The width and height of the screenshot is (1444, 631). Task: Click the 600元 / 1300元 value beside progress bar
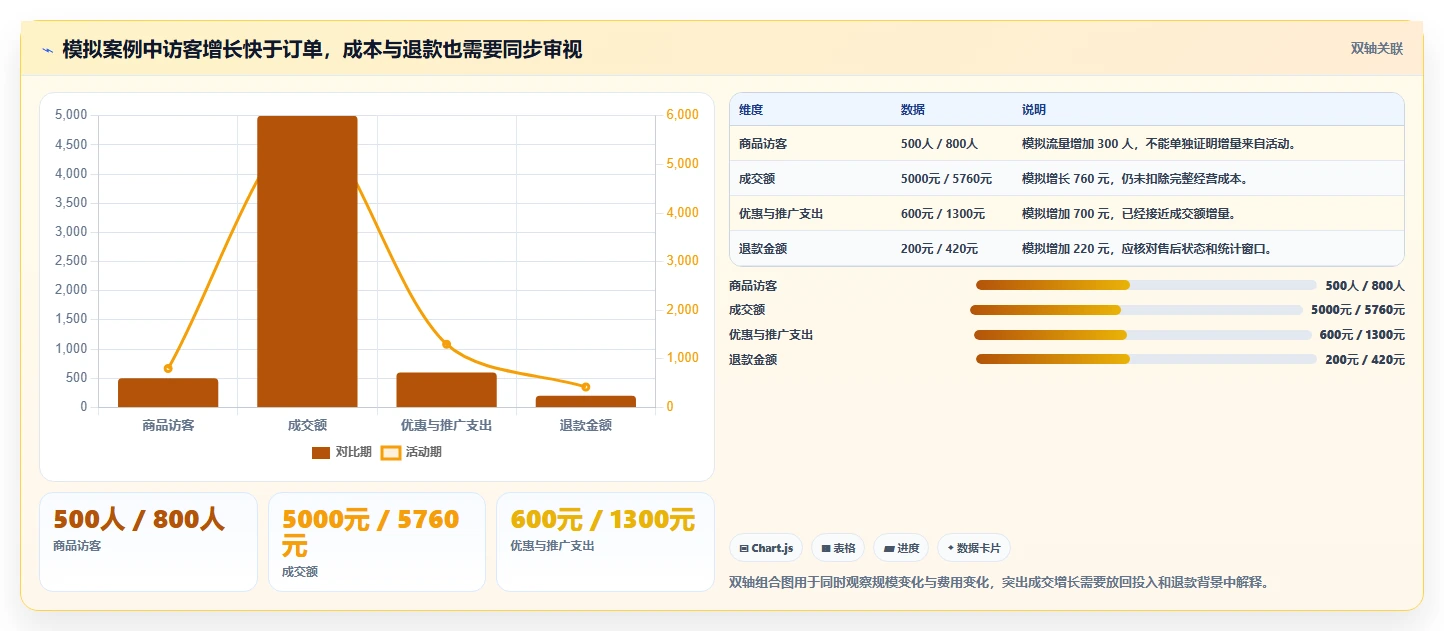pos(1362,335)
